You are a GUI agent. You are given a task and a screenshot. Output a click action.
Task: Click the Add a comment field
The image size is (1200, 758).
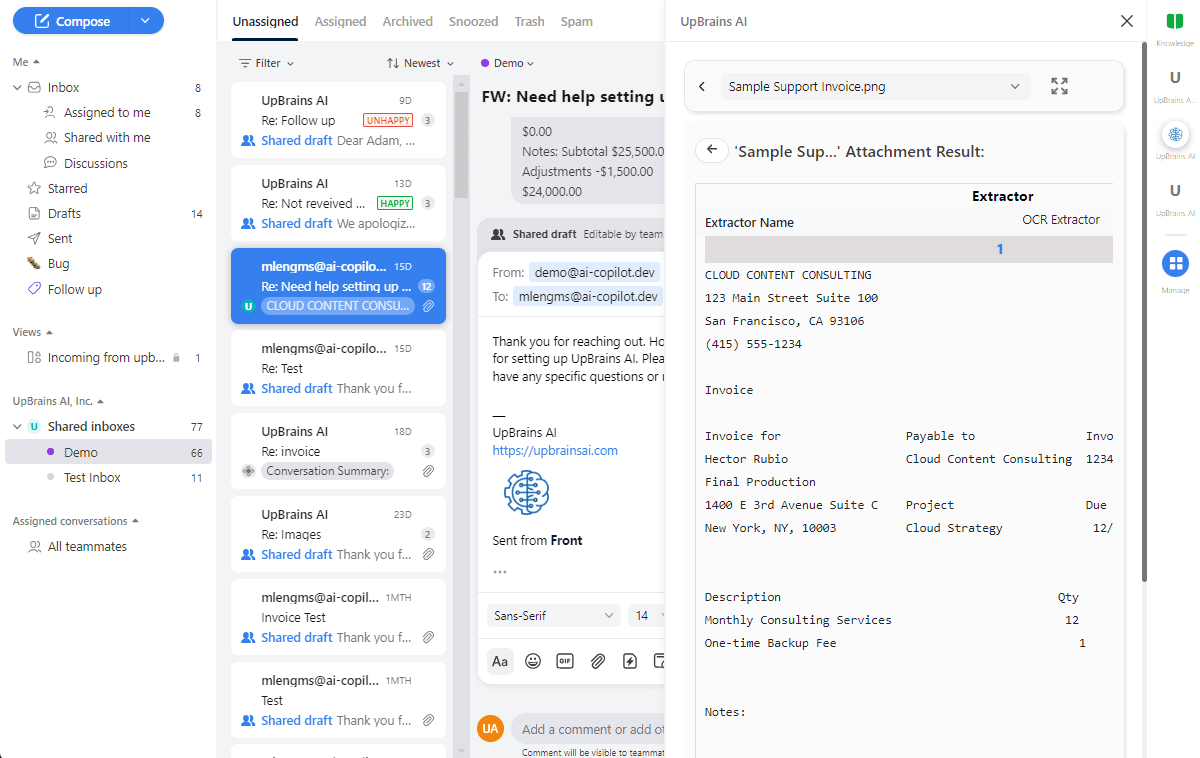pyautogui.click(x=588, y=729)
